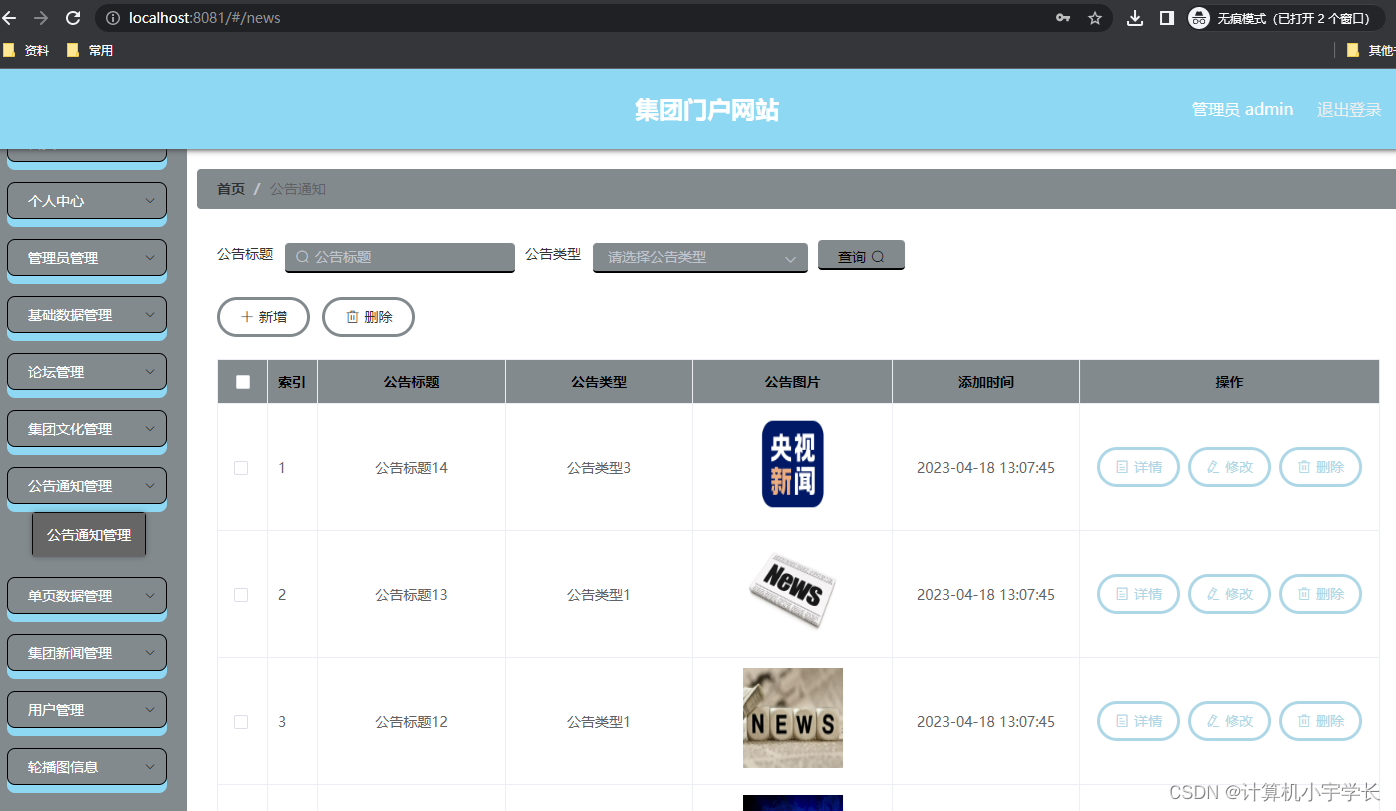This screenshot has height=811, width=1396.
Task: Click 修改 pencil icon for 公告标题13 row
Action: pyautogui.click(x=1213, y=594)
